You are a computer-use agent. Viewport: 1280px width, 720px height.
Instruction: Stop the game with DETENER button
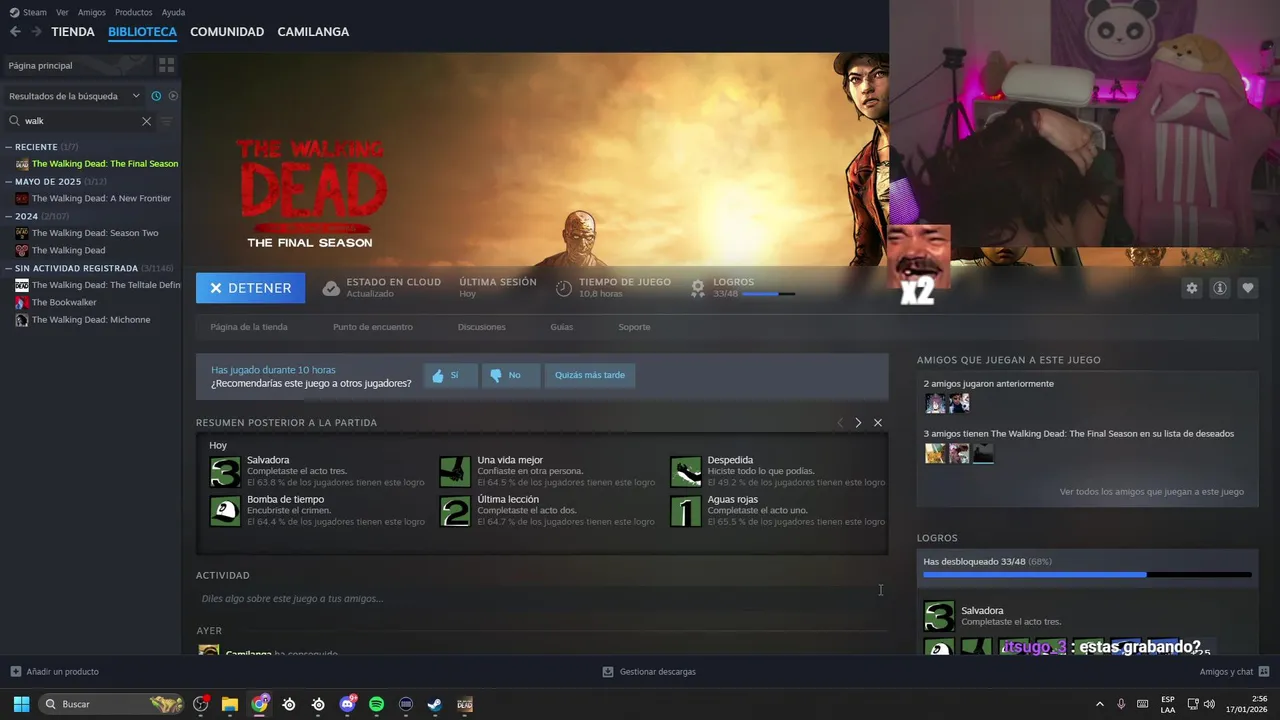[250, 288]
